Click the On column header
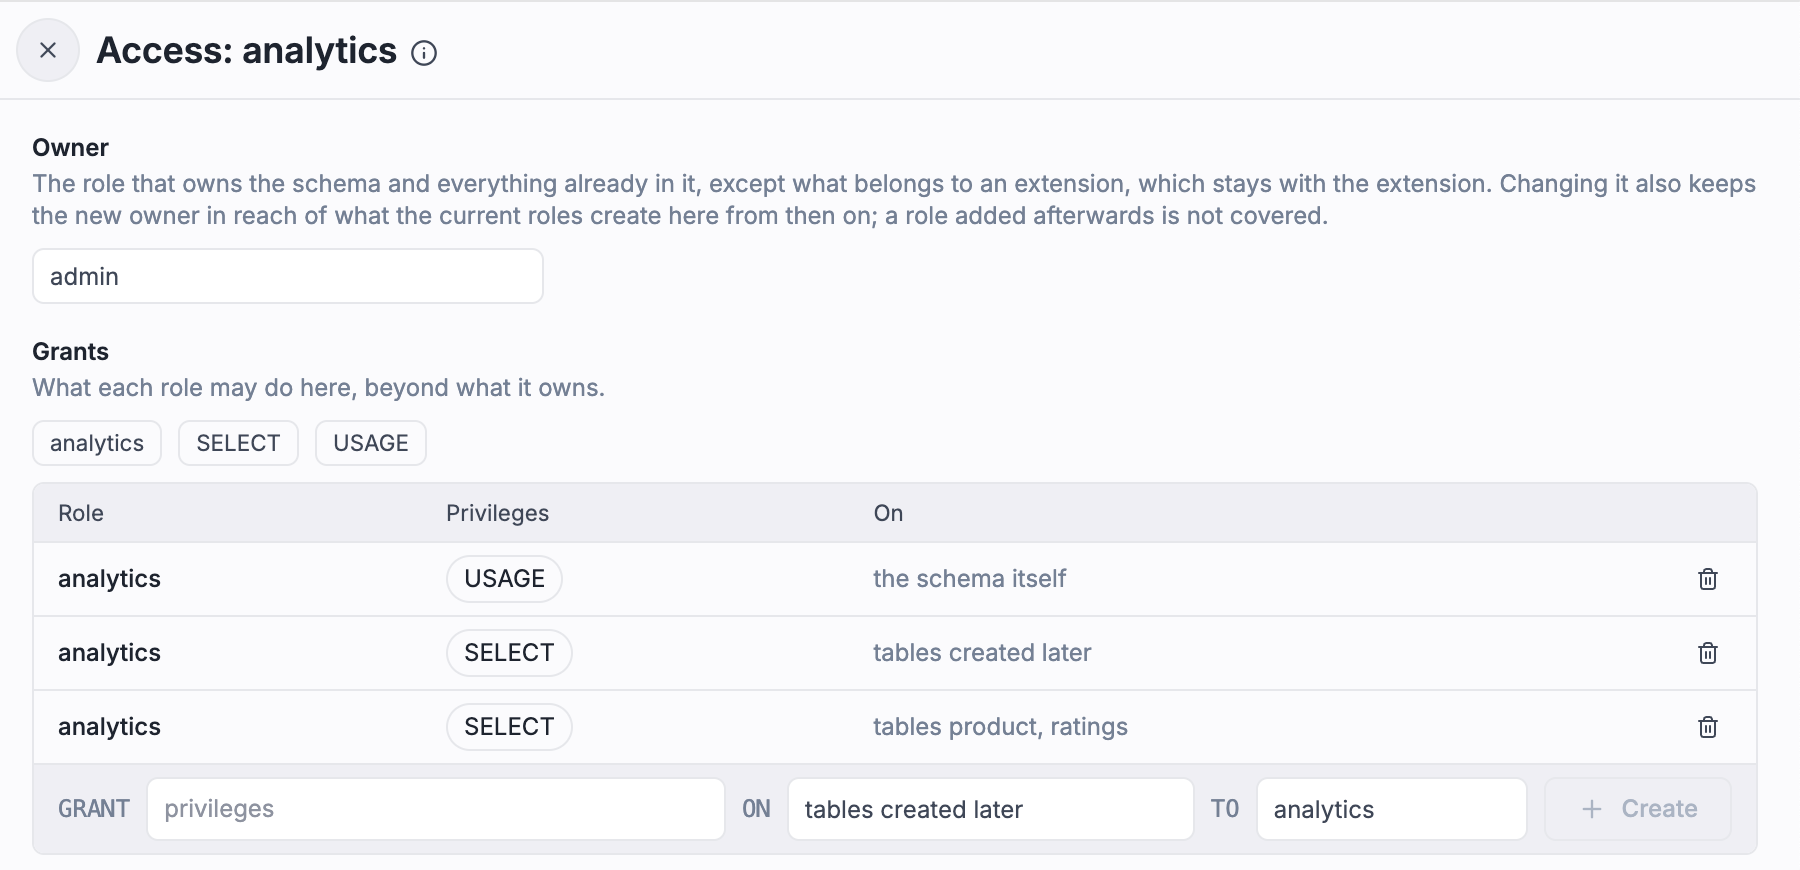This screenshot has height=870, width=1800. (888, 513)
